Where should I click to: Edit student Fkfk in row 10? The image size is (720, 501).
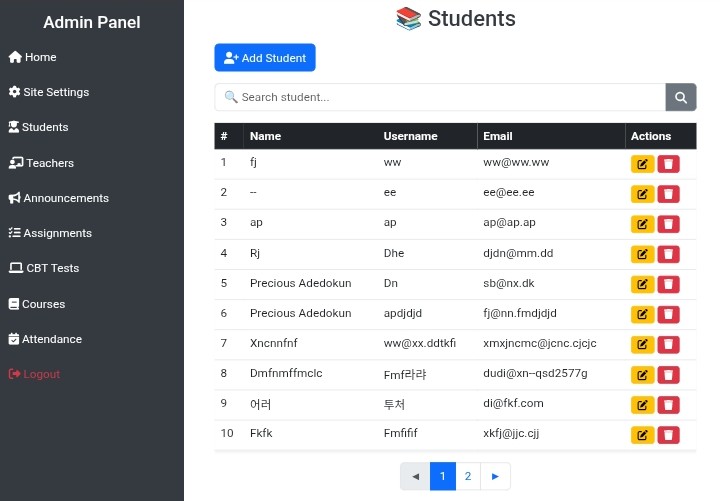point(642,434)
